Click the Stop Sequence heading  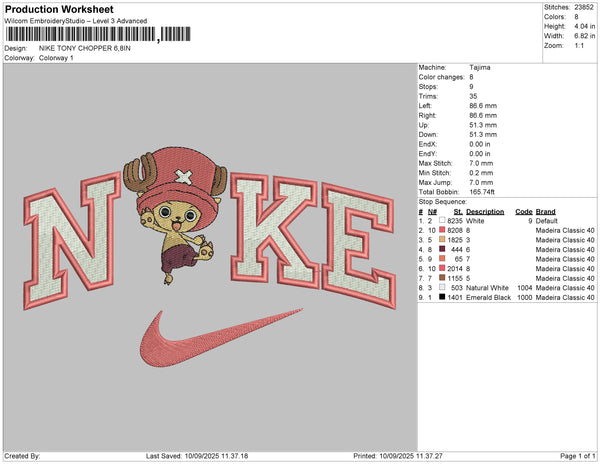point(443,202)
